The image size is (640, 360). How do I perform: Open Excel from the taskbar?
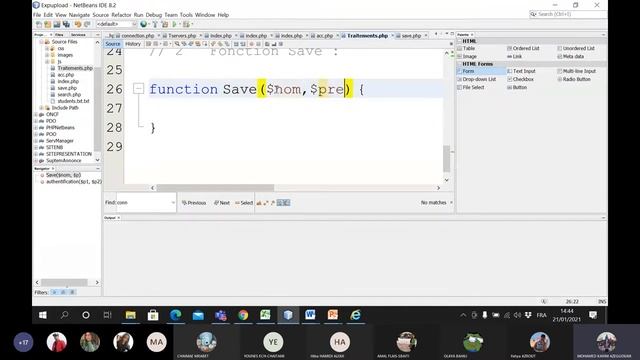coord(265,315)
